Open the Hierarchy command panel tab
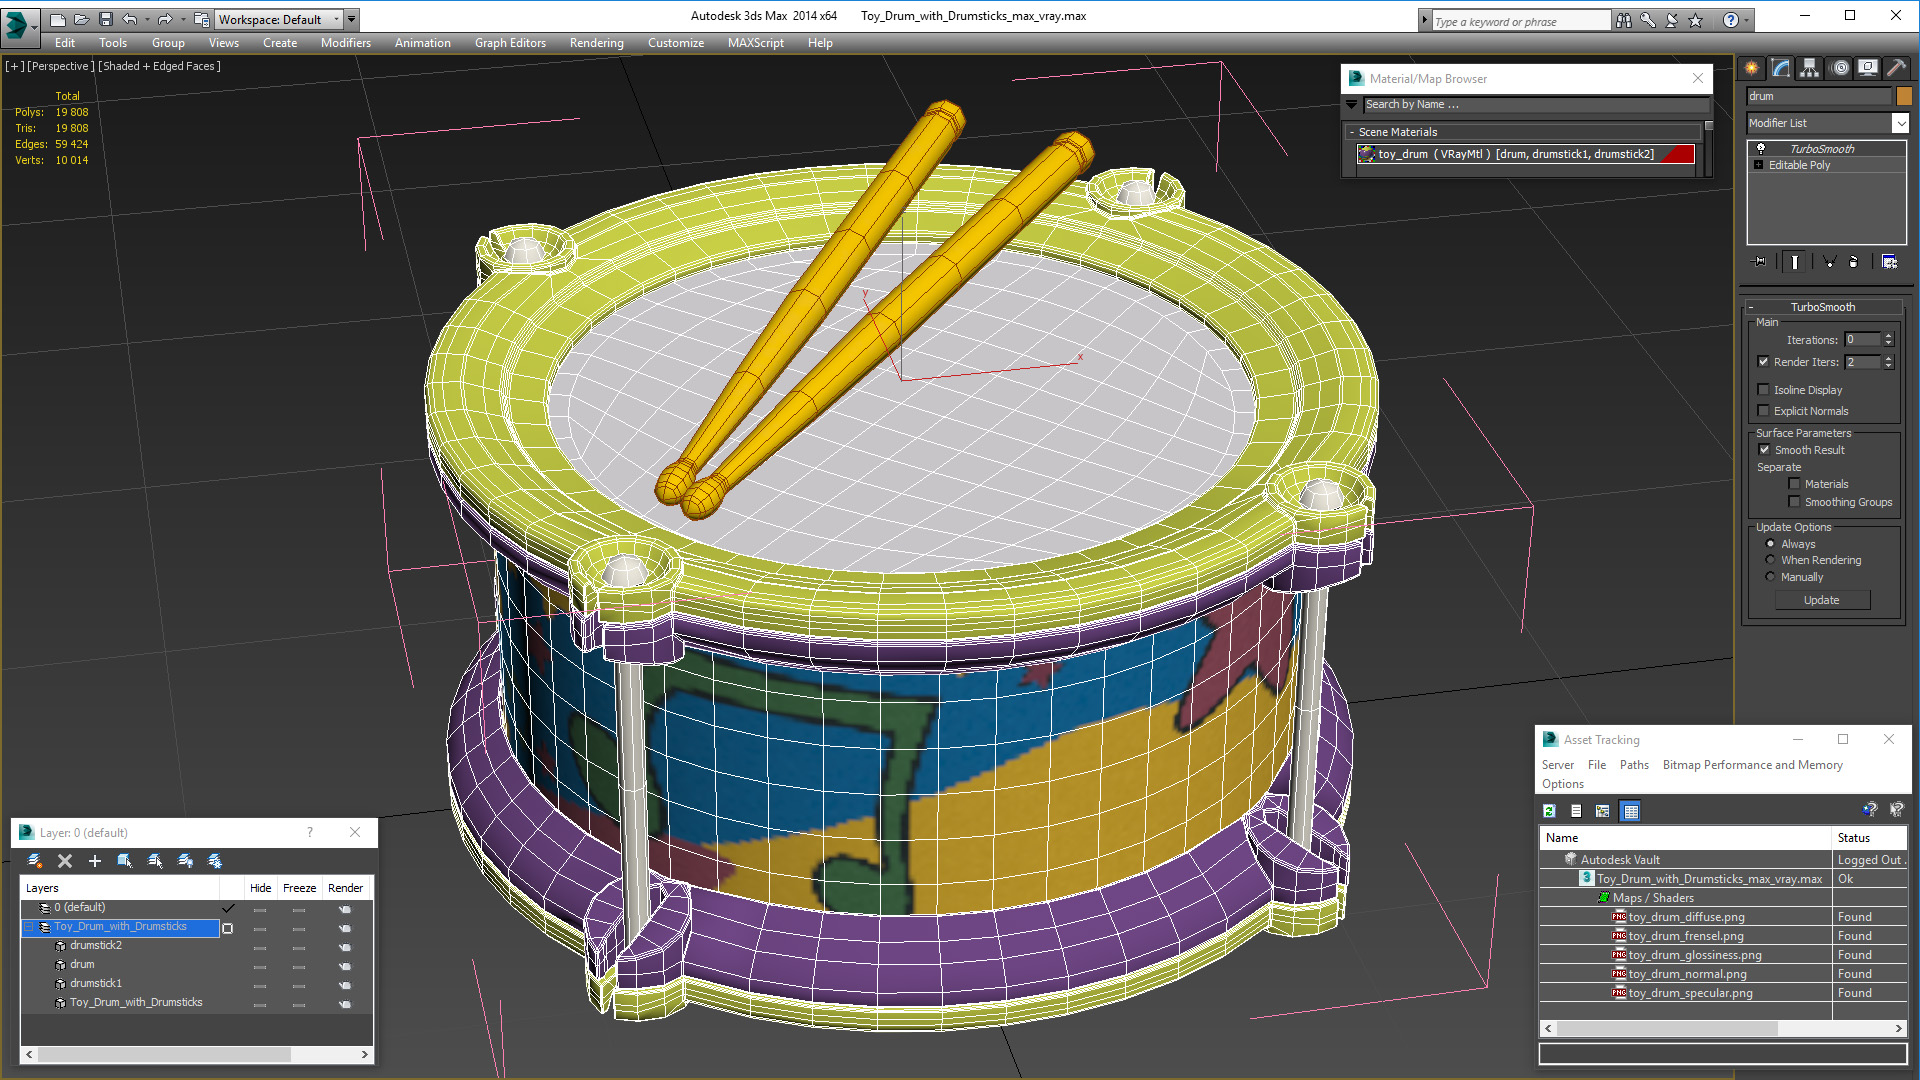The height and width of the screenshot is (1080, 1920). (x=1809, y=68)
